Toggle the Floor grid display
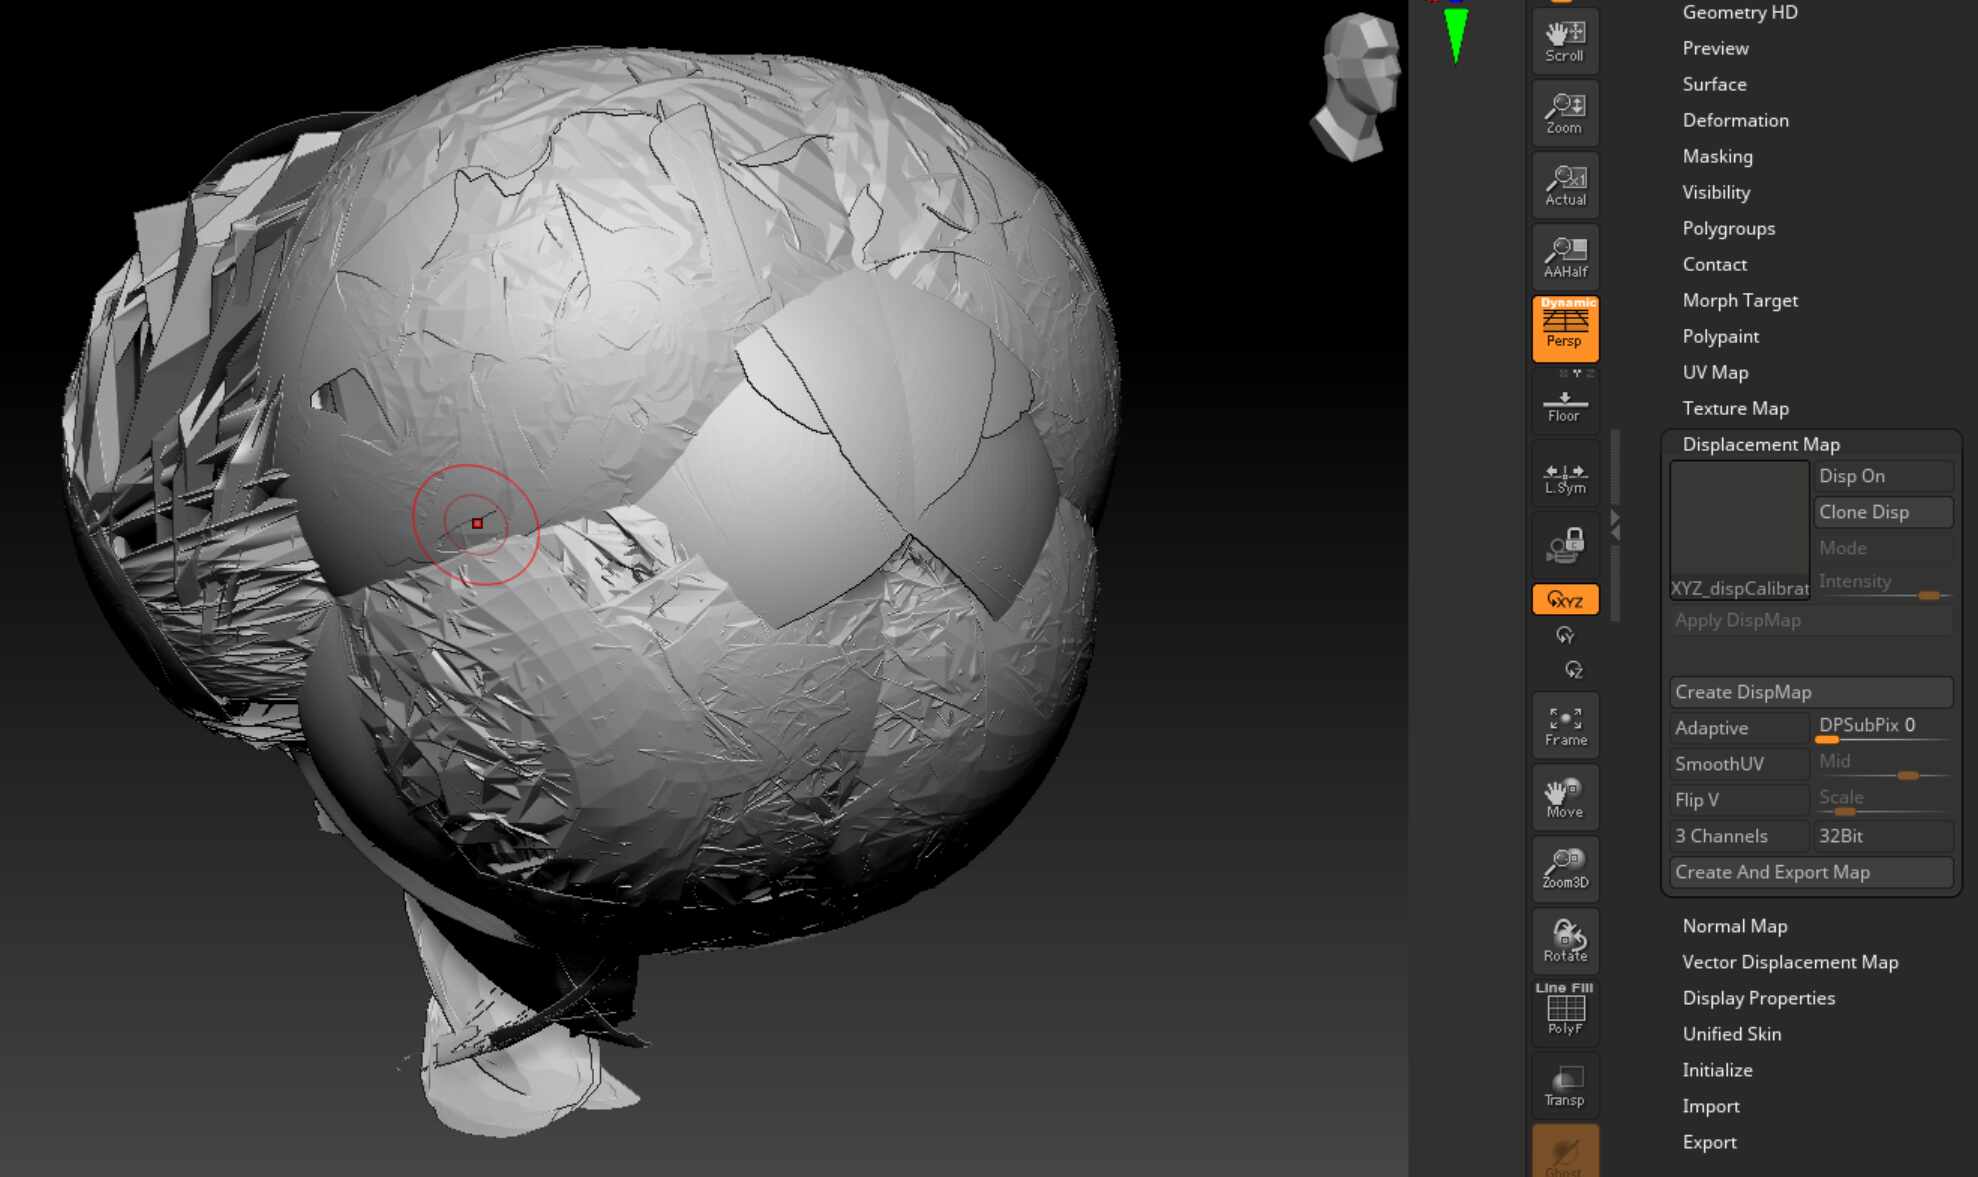This screenshot has width=1978, height=1177. tap(1565, 403)
